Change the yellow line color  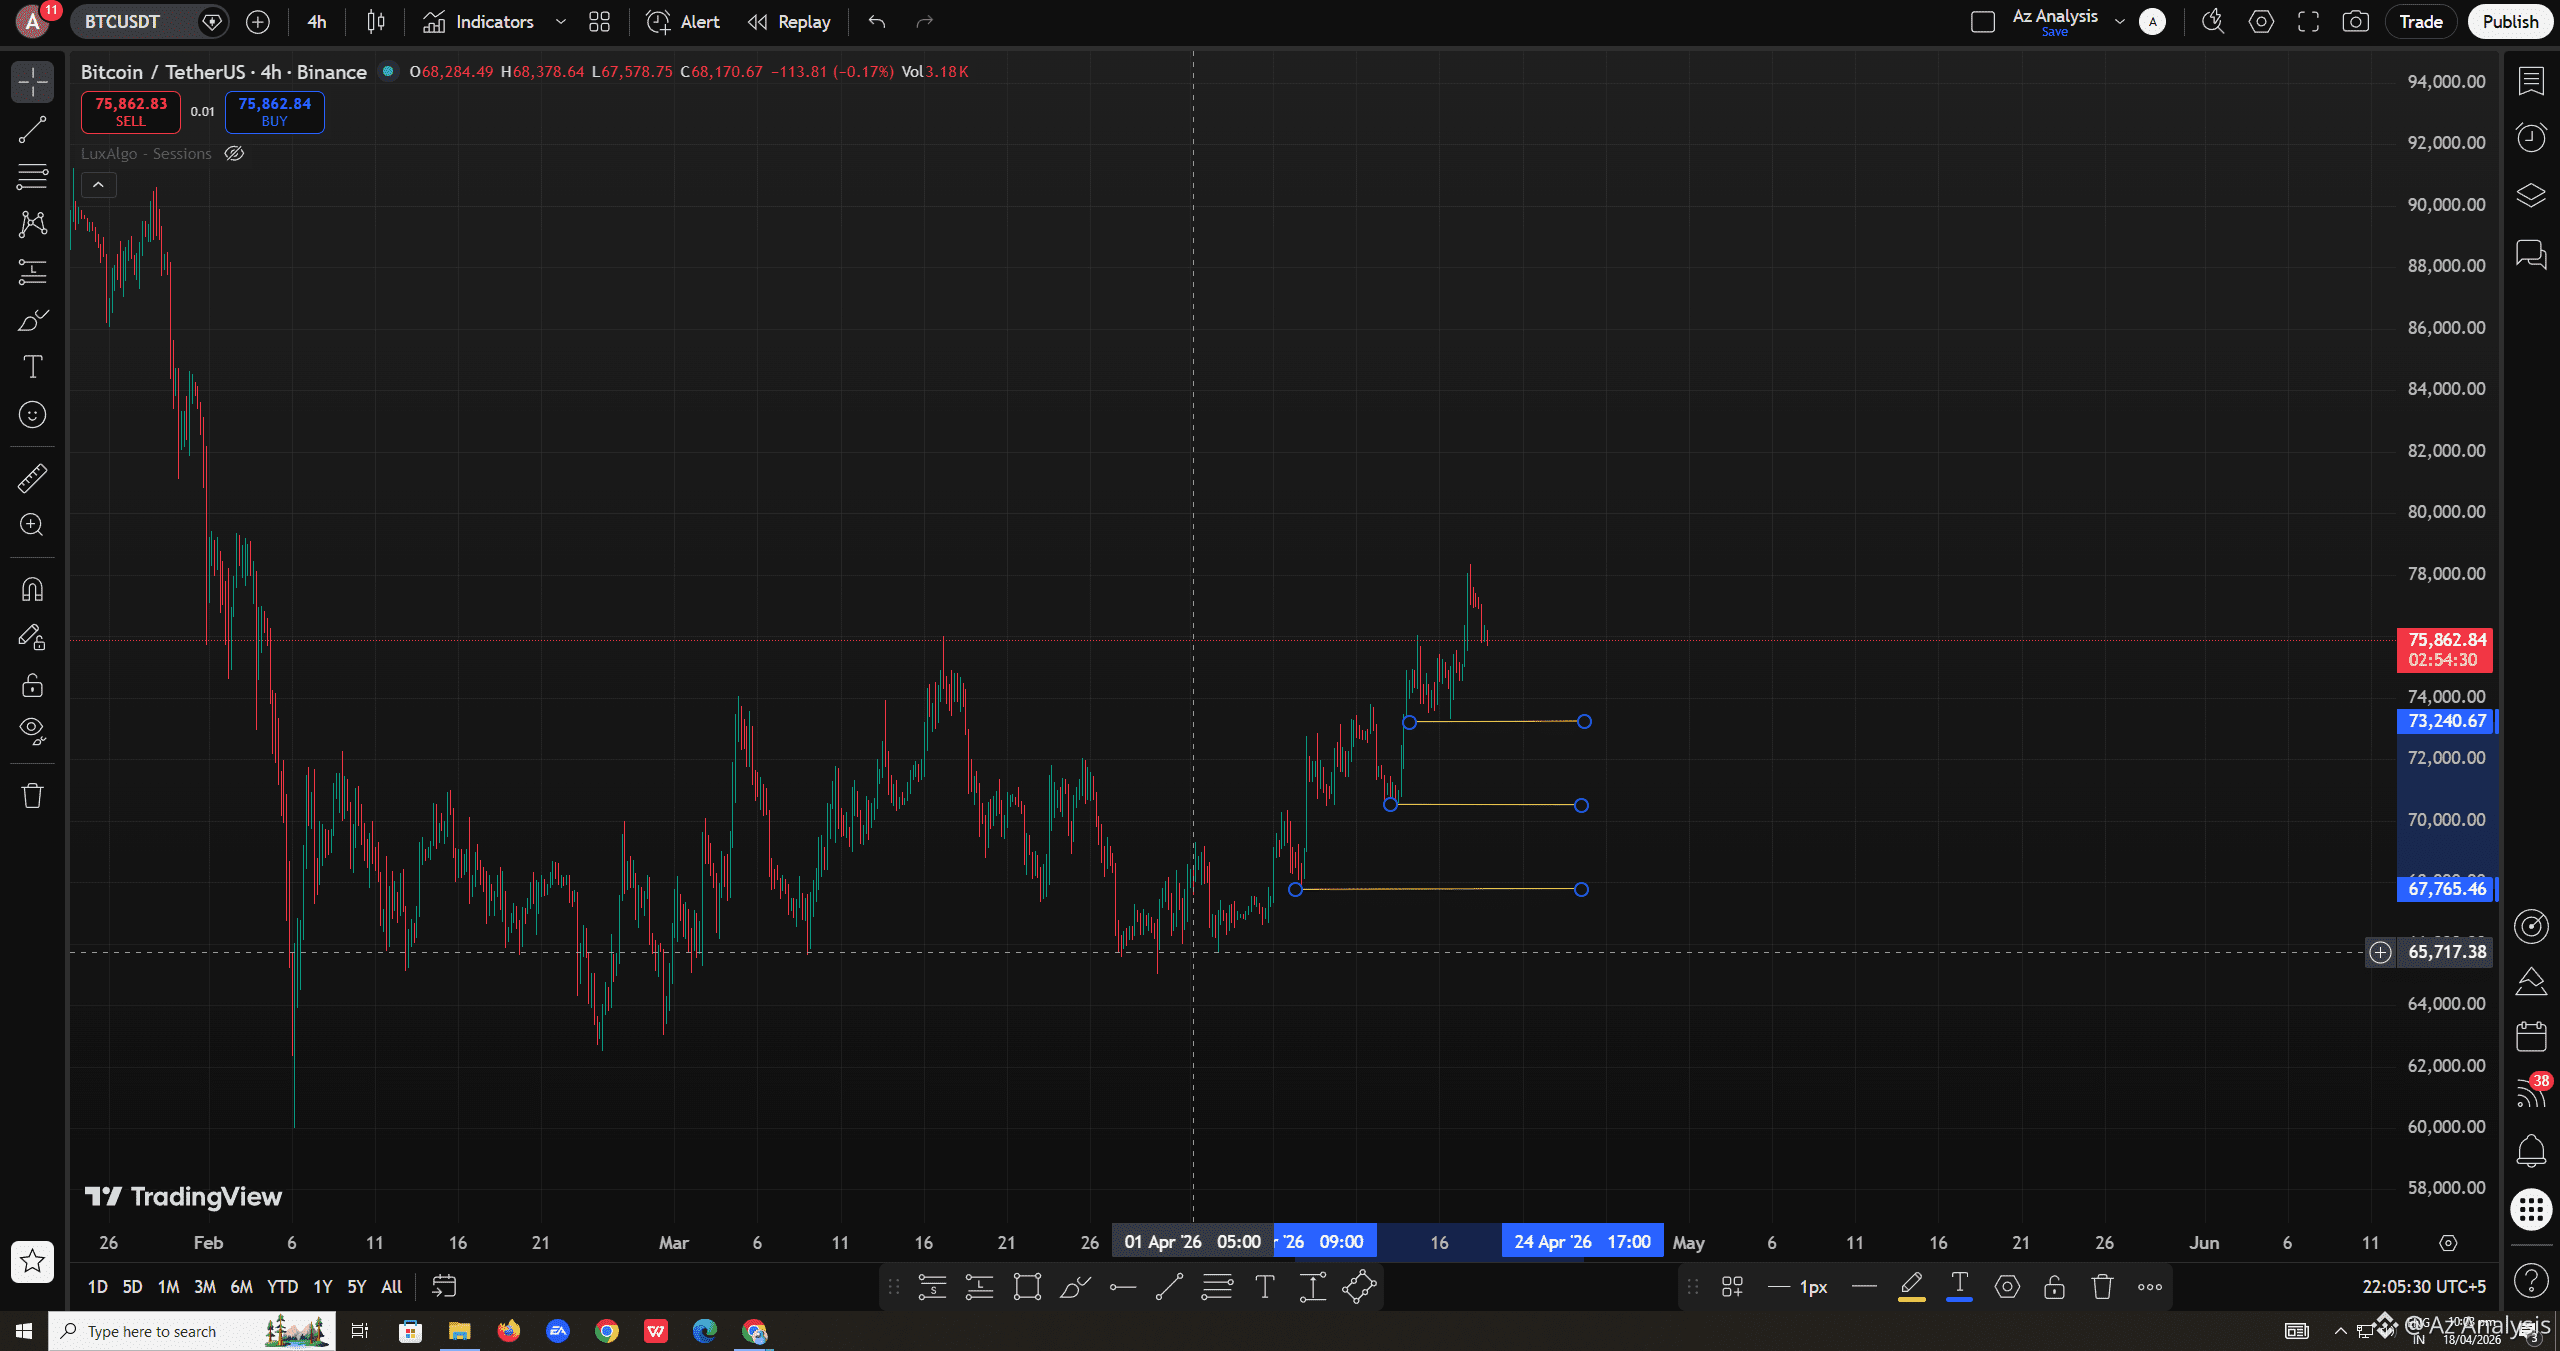click(1911, 1288)
